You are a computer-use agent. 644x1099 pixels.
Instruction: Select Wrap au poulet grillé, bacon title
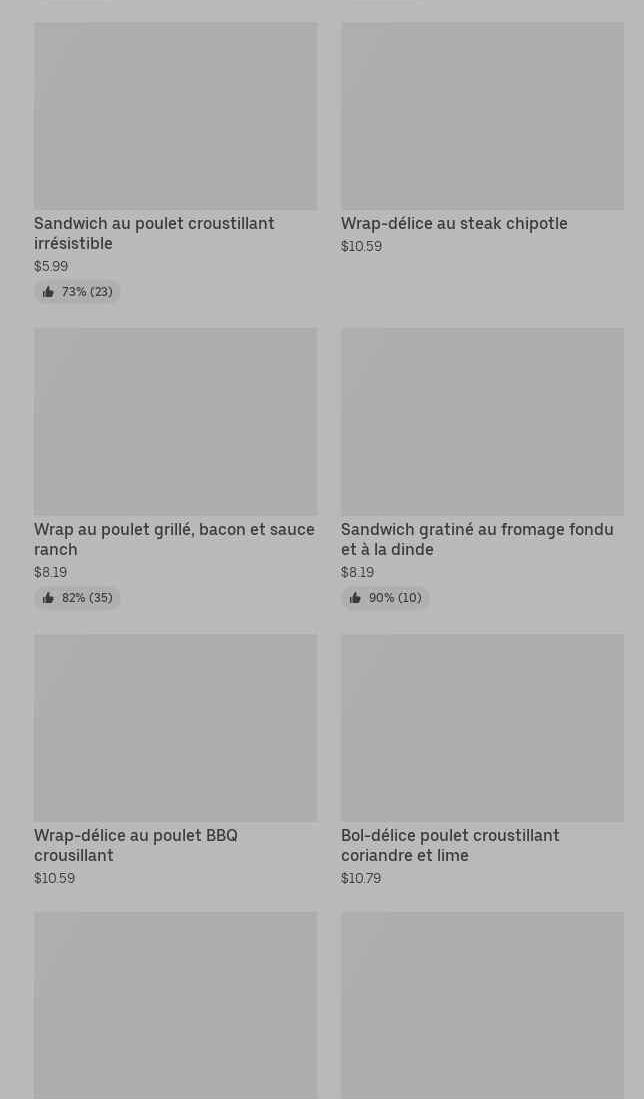[174, 539]
